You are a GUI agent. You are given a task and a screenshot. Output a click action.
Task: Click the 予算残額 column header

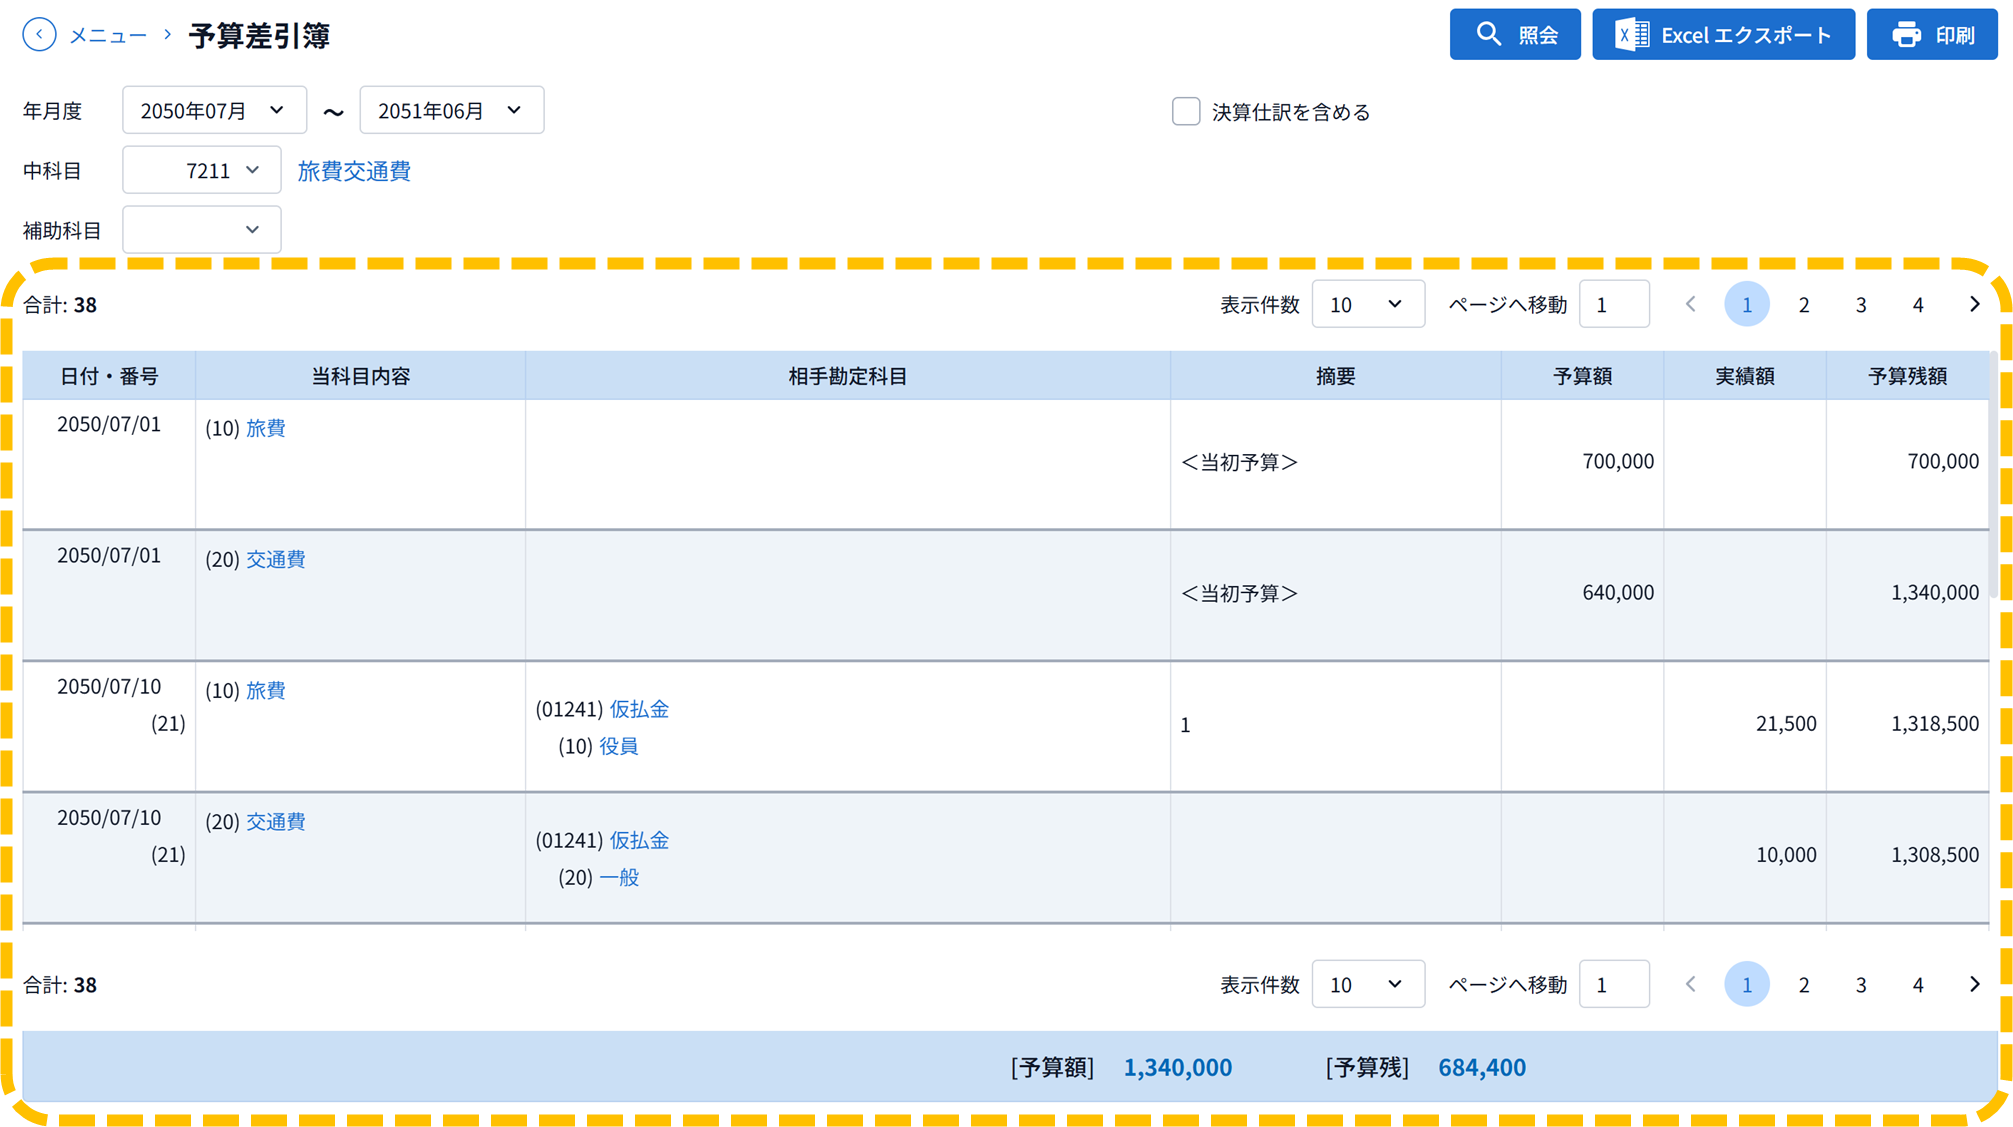(x=1907, y=376)
